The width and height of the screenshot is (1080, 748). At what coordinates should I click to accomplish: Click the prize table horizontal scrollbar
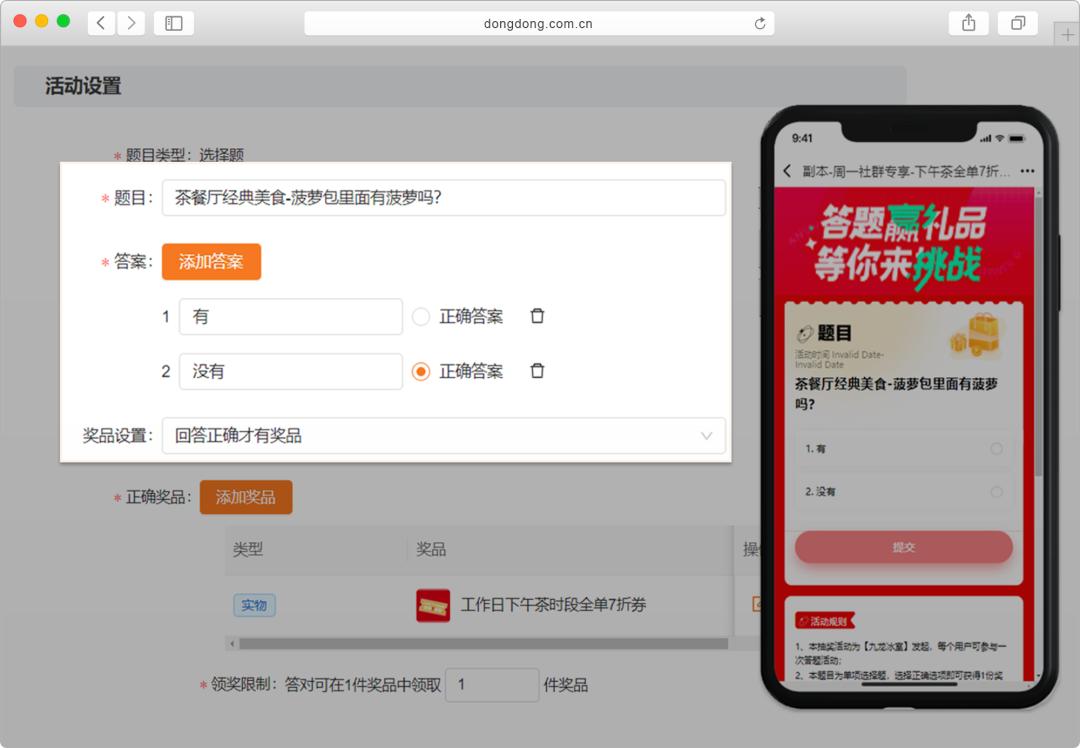pos(483,644)
